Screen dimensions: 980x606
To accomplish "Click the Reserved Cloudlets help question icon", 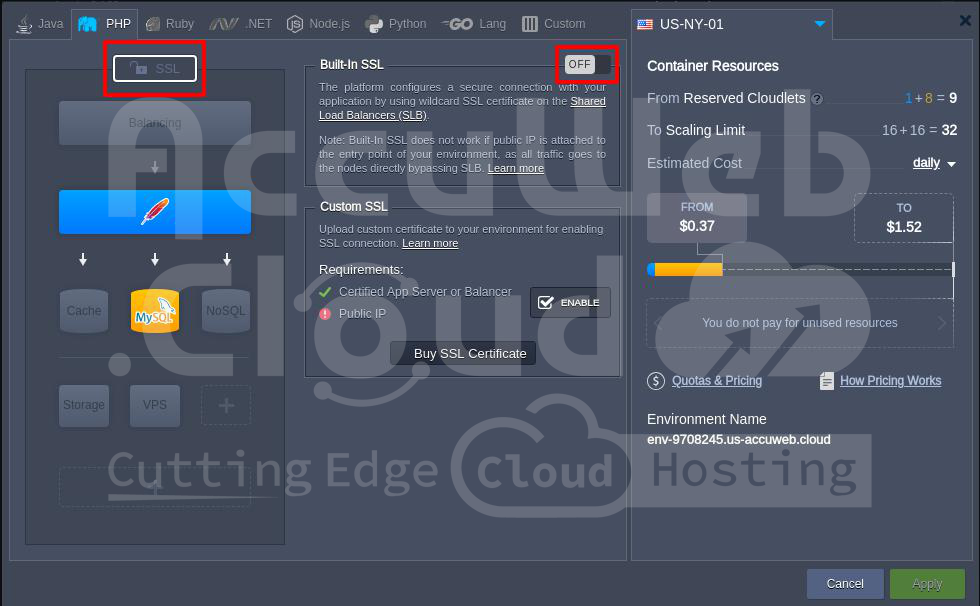I will coord(817,99).
